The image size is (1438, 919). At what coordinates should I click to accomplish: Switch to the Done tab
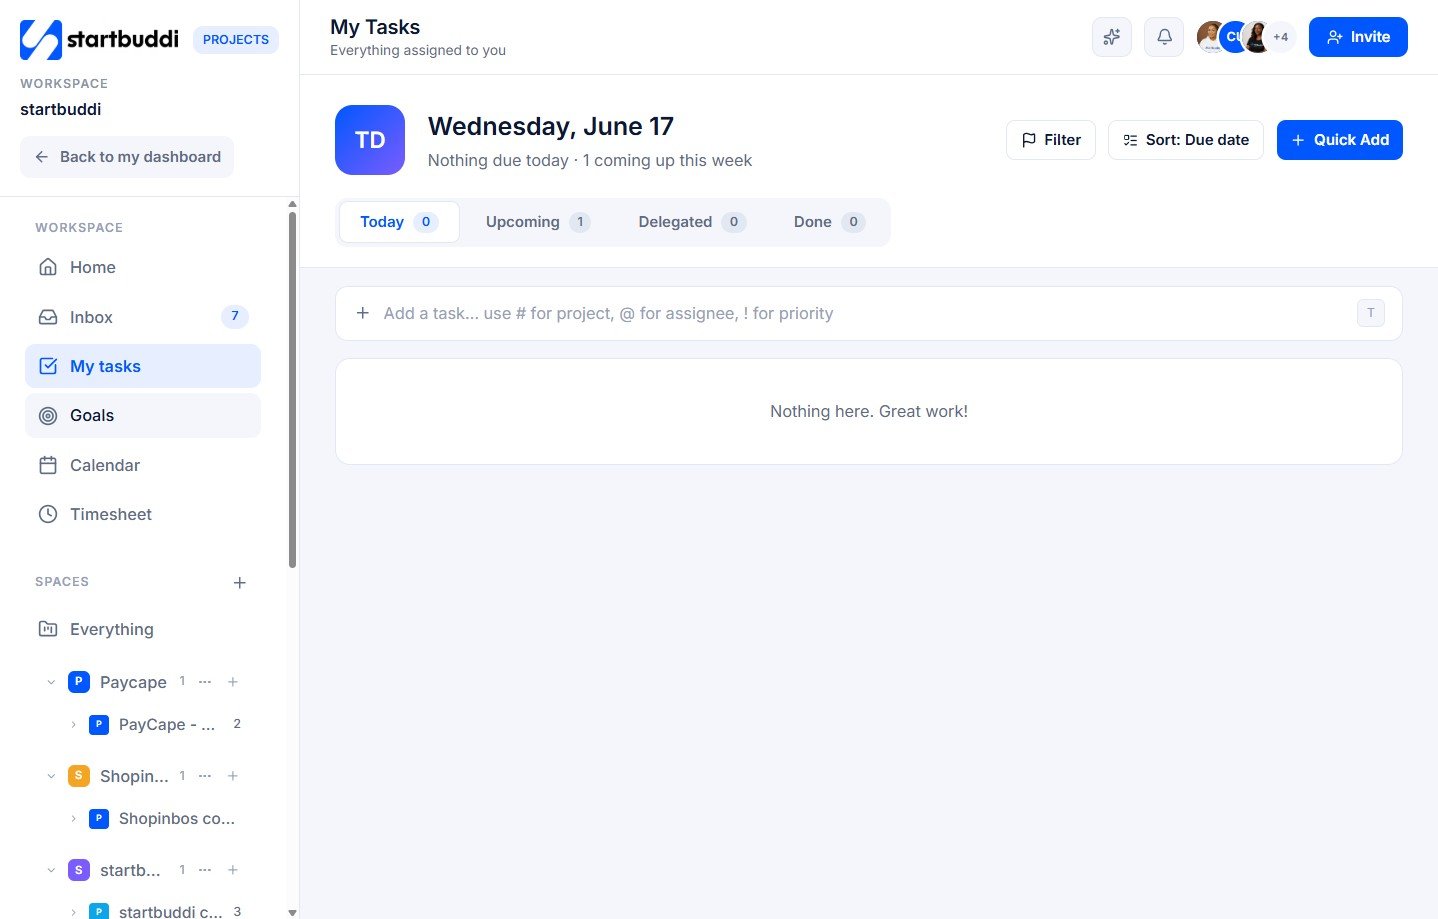(829, 222)
